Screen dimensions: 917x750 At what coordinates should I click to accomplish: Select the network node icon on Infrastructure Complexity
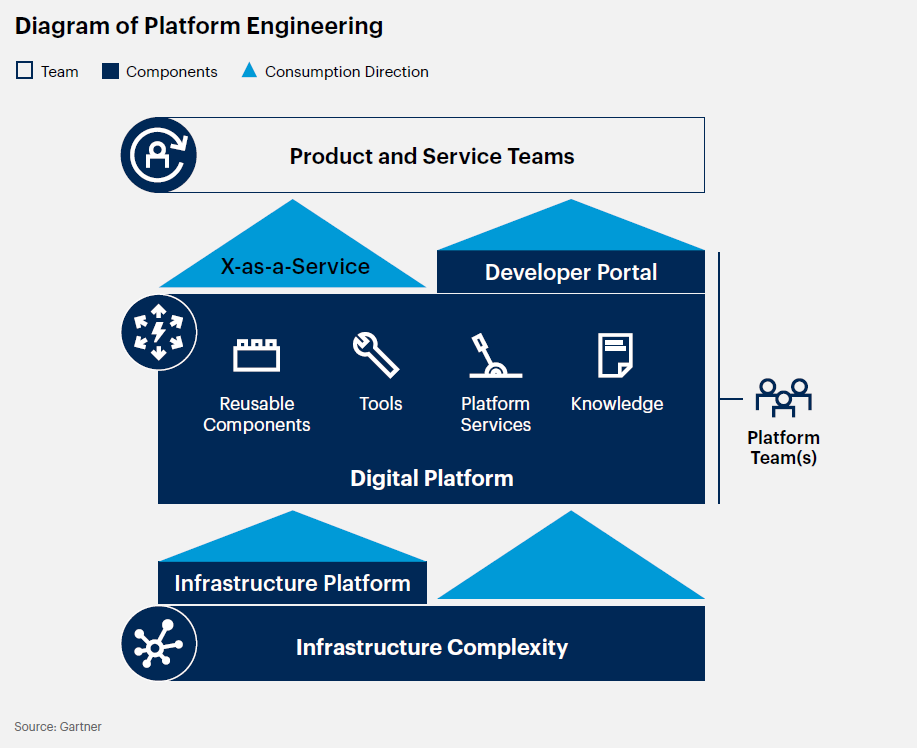click(x=158, y=643)
